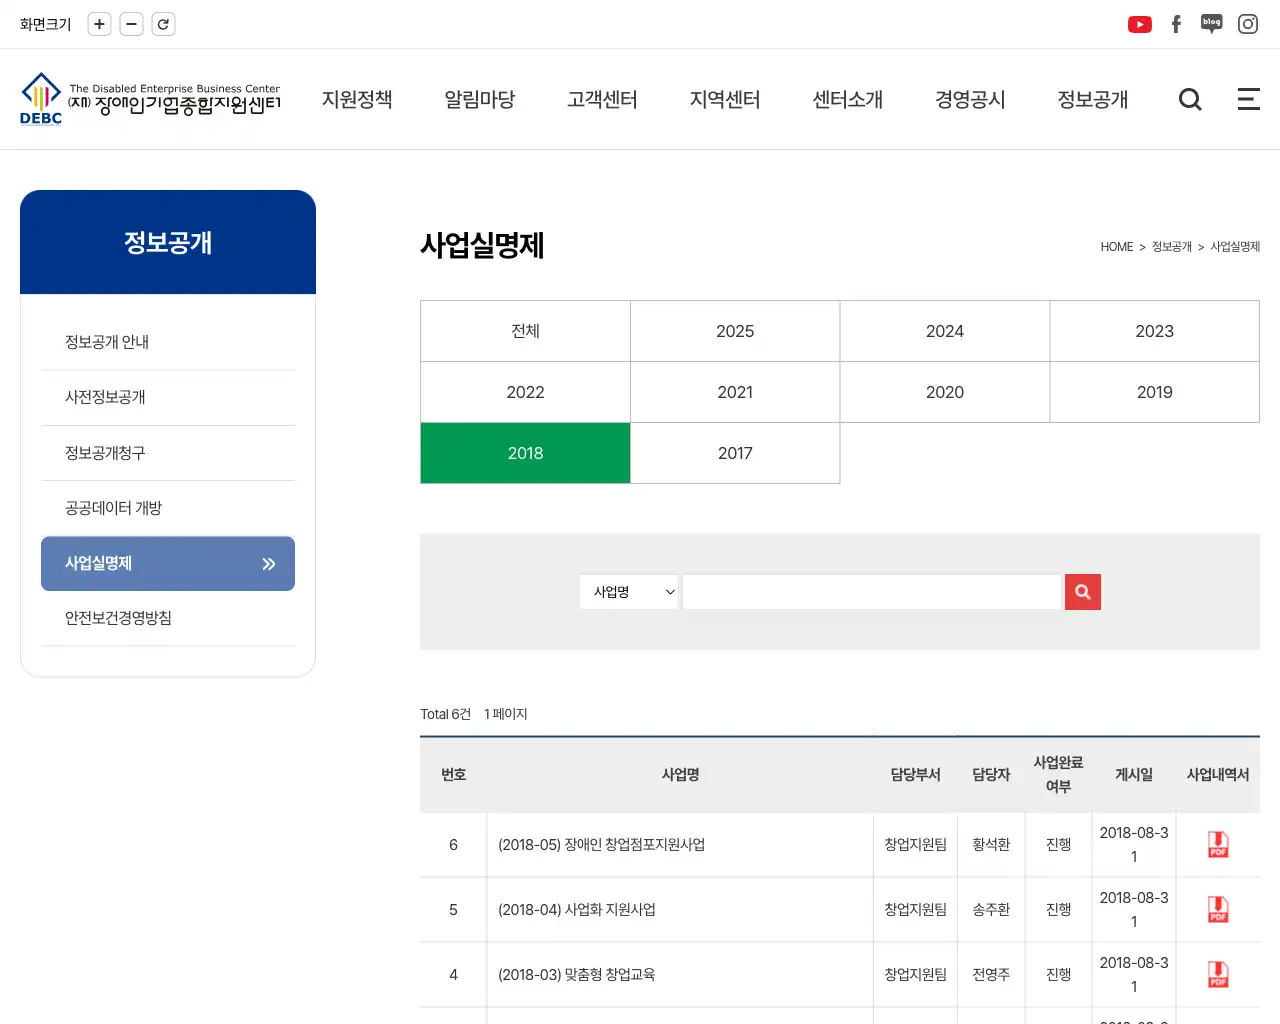The image size is (1280, 1024).
Task: Open 고객센터 main menu
Action: 602,99
